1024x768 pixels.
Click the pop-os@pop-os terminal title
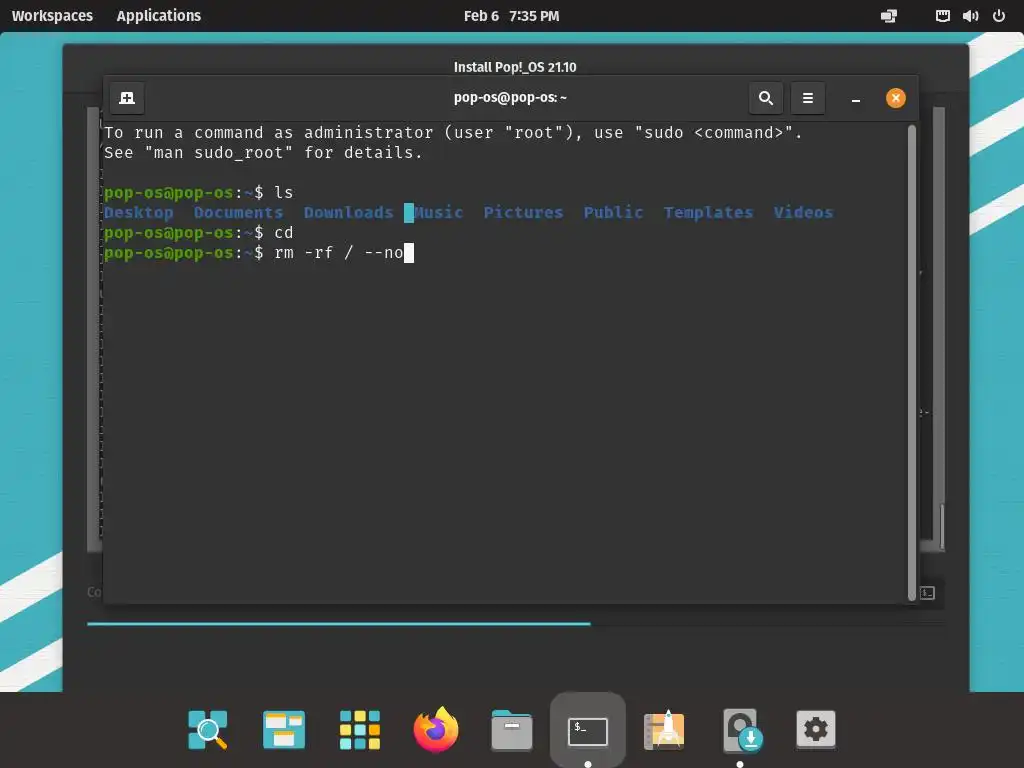[x=510, y=98]
